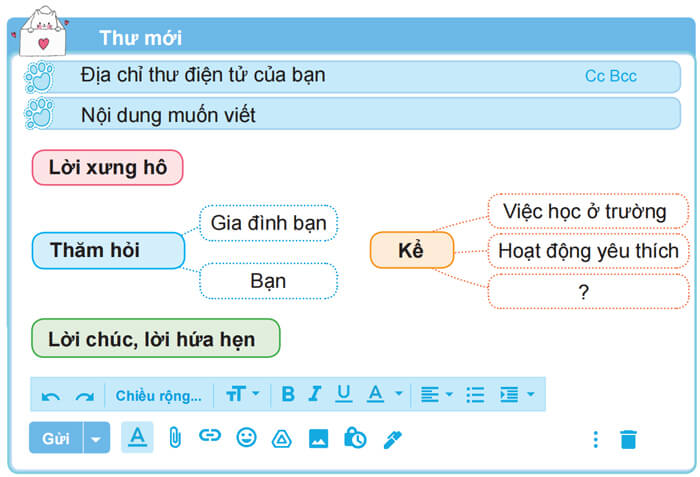
Task: Click the undo arrow icon
Action: (50, 396)
